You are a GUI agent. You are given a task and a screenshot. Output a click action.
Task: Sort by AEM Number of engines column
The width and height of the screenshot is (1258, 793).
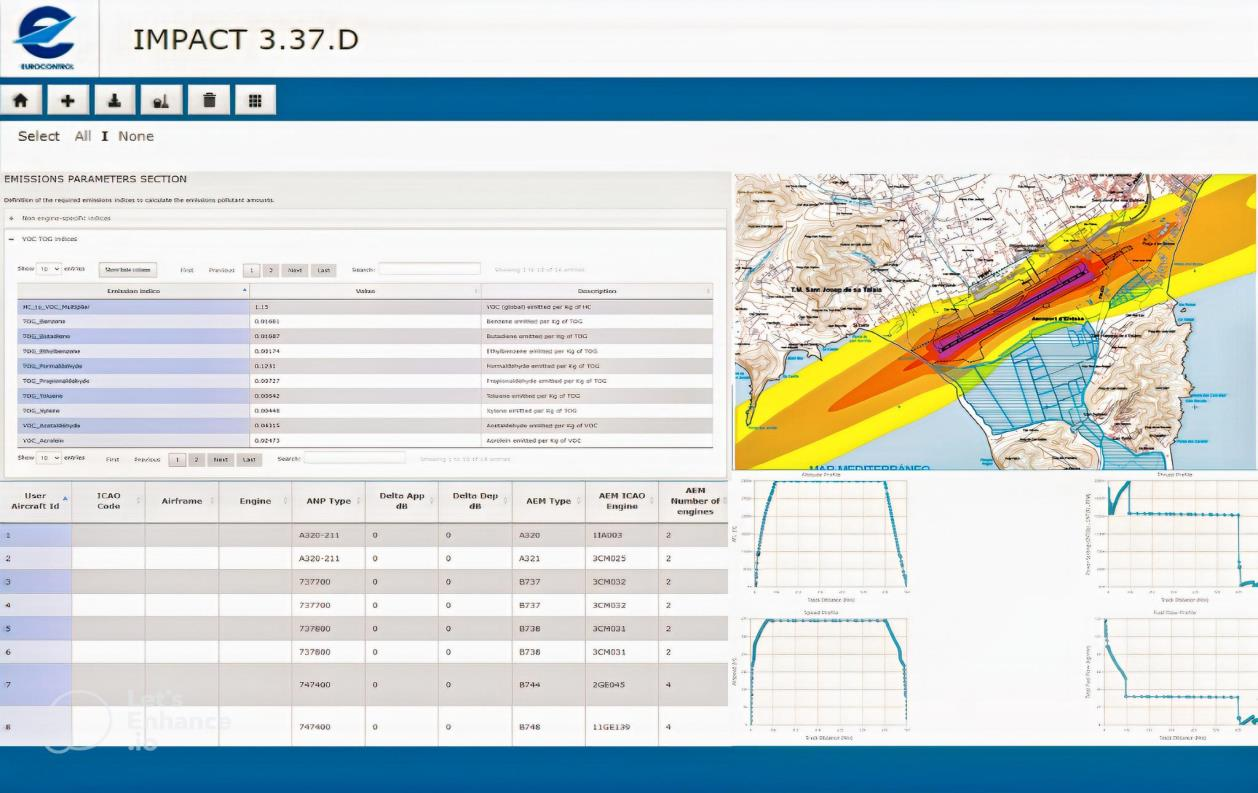pyautogui.click(x=694, y=501)
